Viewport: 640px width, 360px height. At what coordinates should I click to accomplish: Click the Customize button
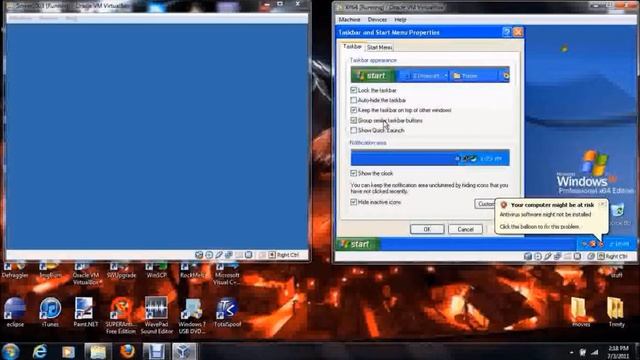click(485, 204)
